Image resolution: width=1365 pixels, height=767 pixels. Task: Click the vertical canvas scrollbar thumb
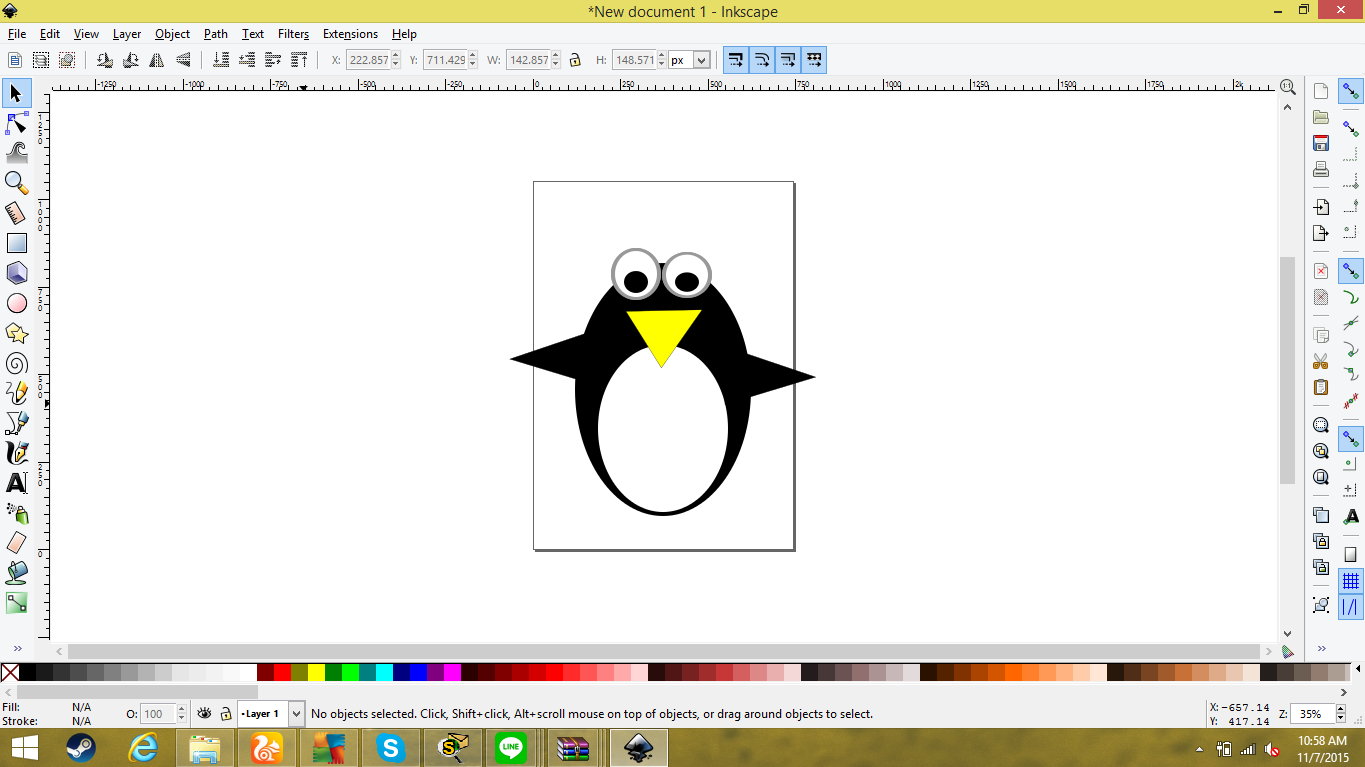1287,370
